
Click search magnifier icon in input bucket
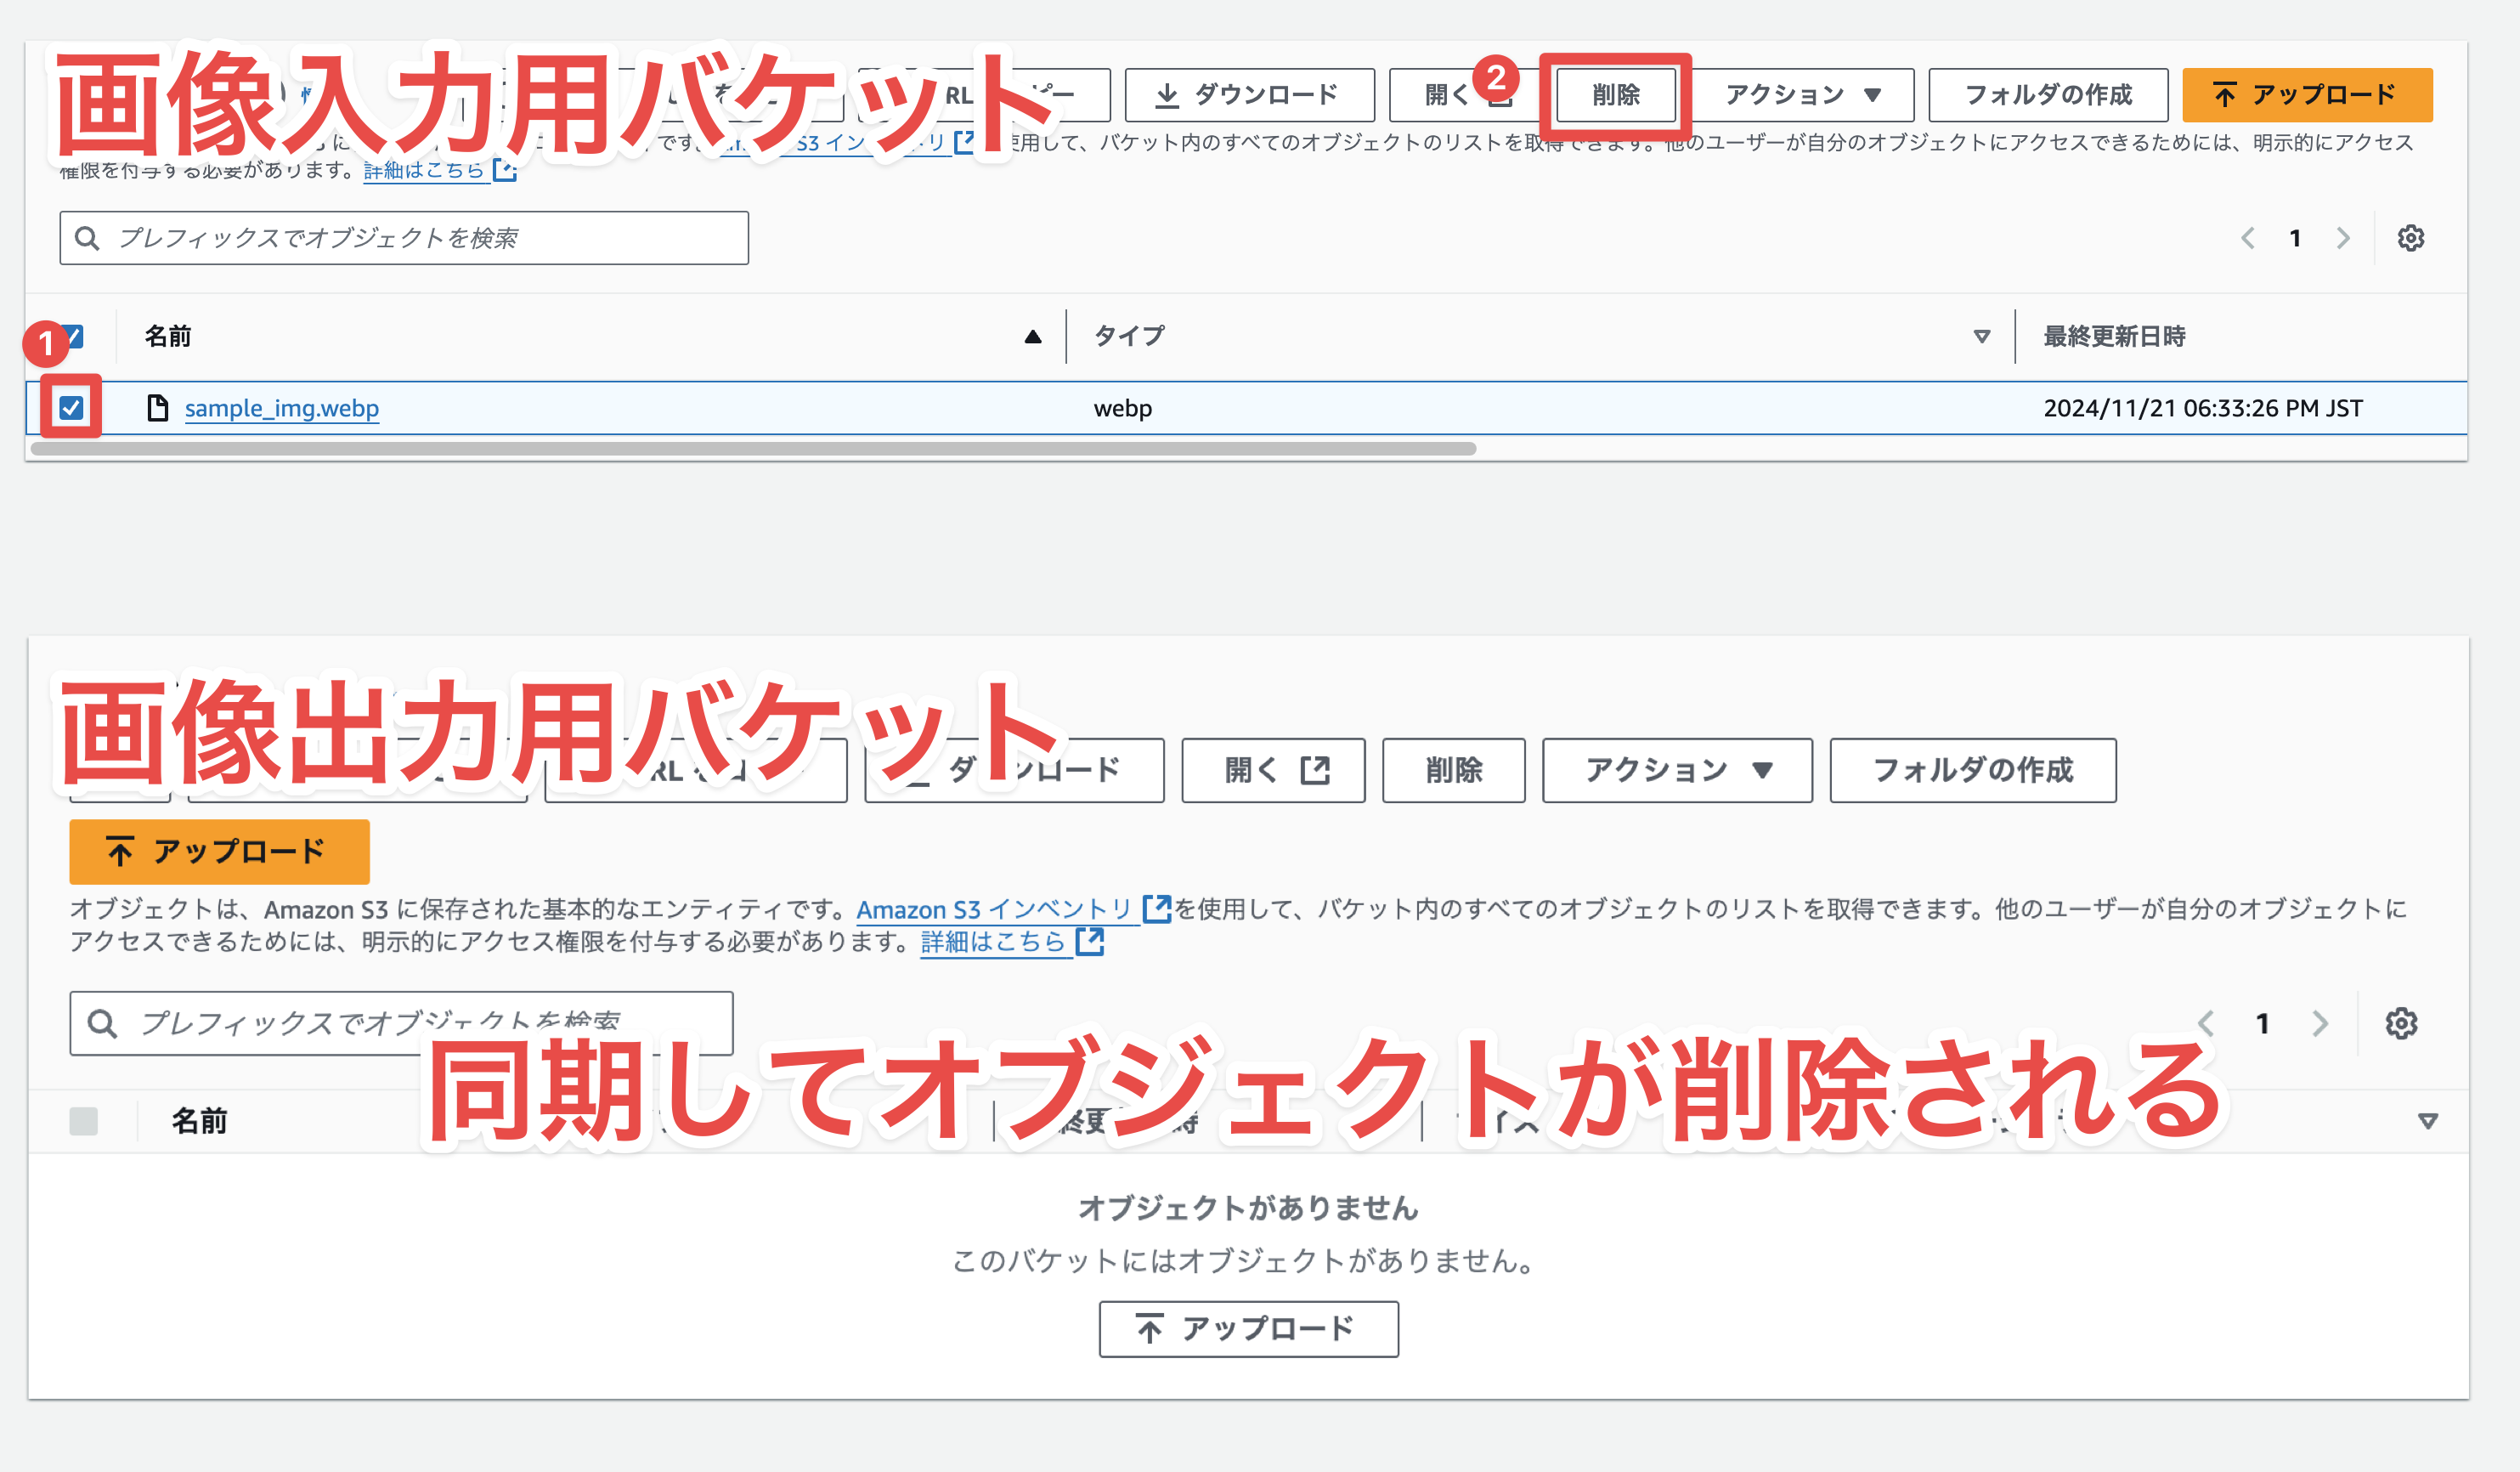coord(87,238)
